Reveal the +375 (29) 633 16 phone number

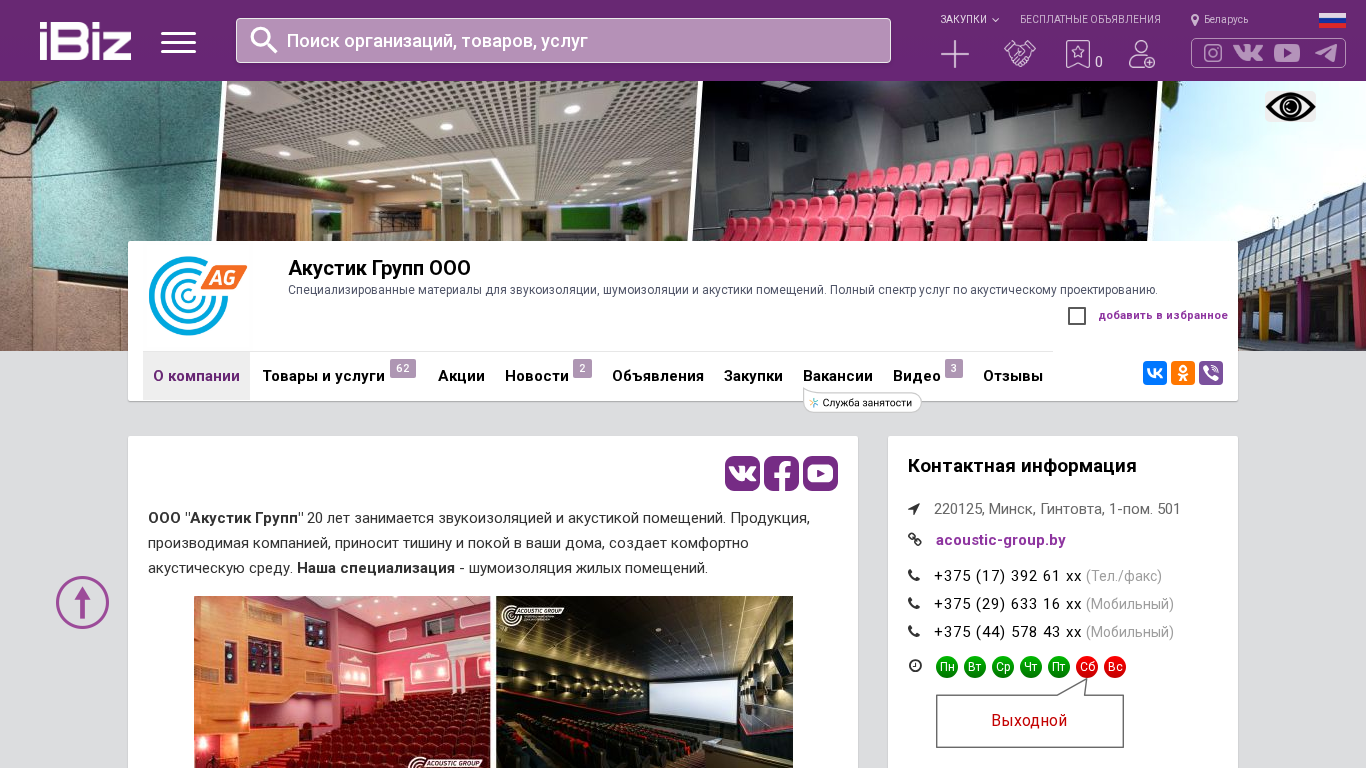[x=1008, y=604]
